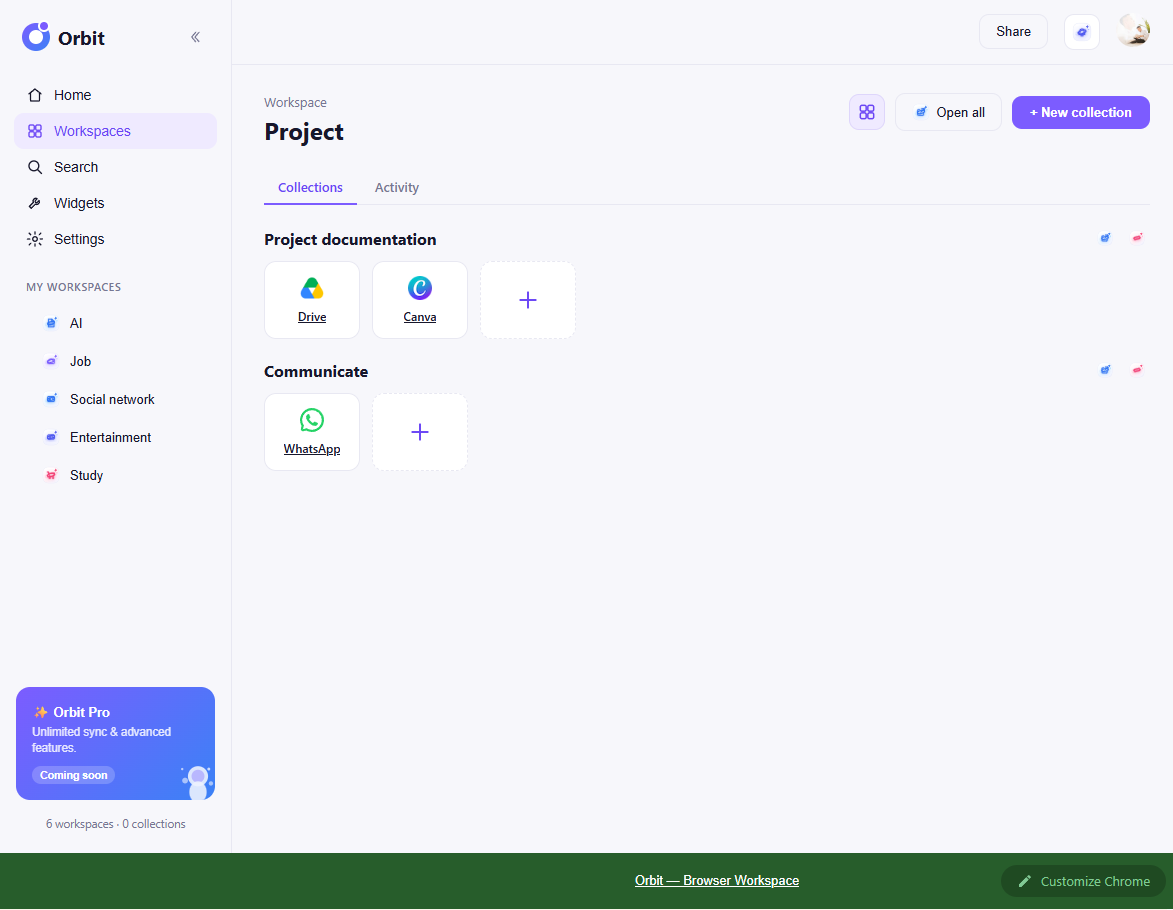Open the user profile avatar

tap(1133, 31)
